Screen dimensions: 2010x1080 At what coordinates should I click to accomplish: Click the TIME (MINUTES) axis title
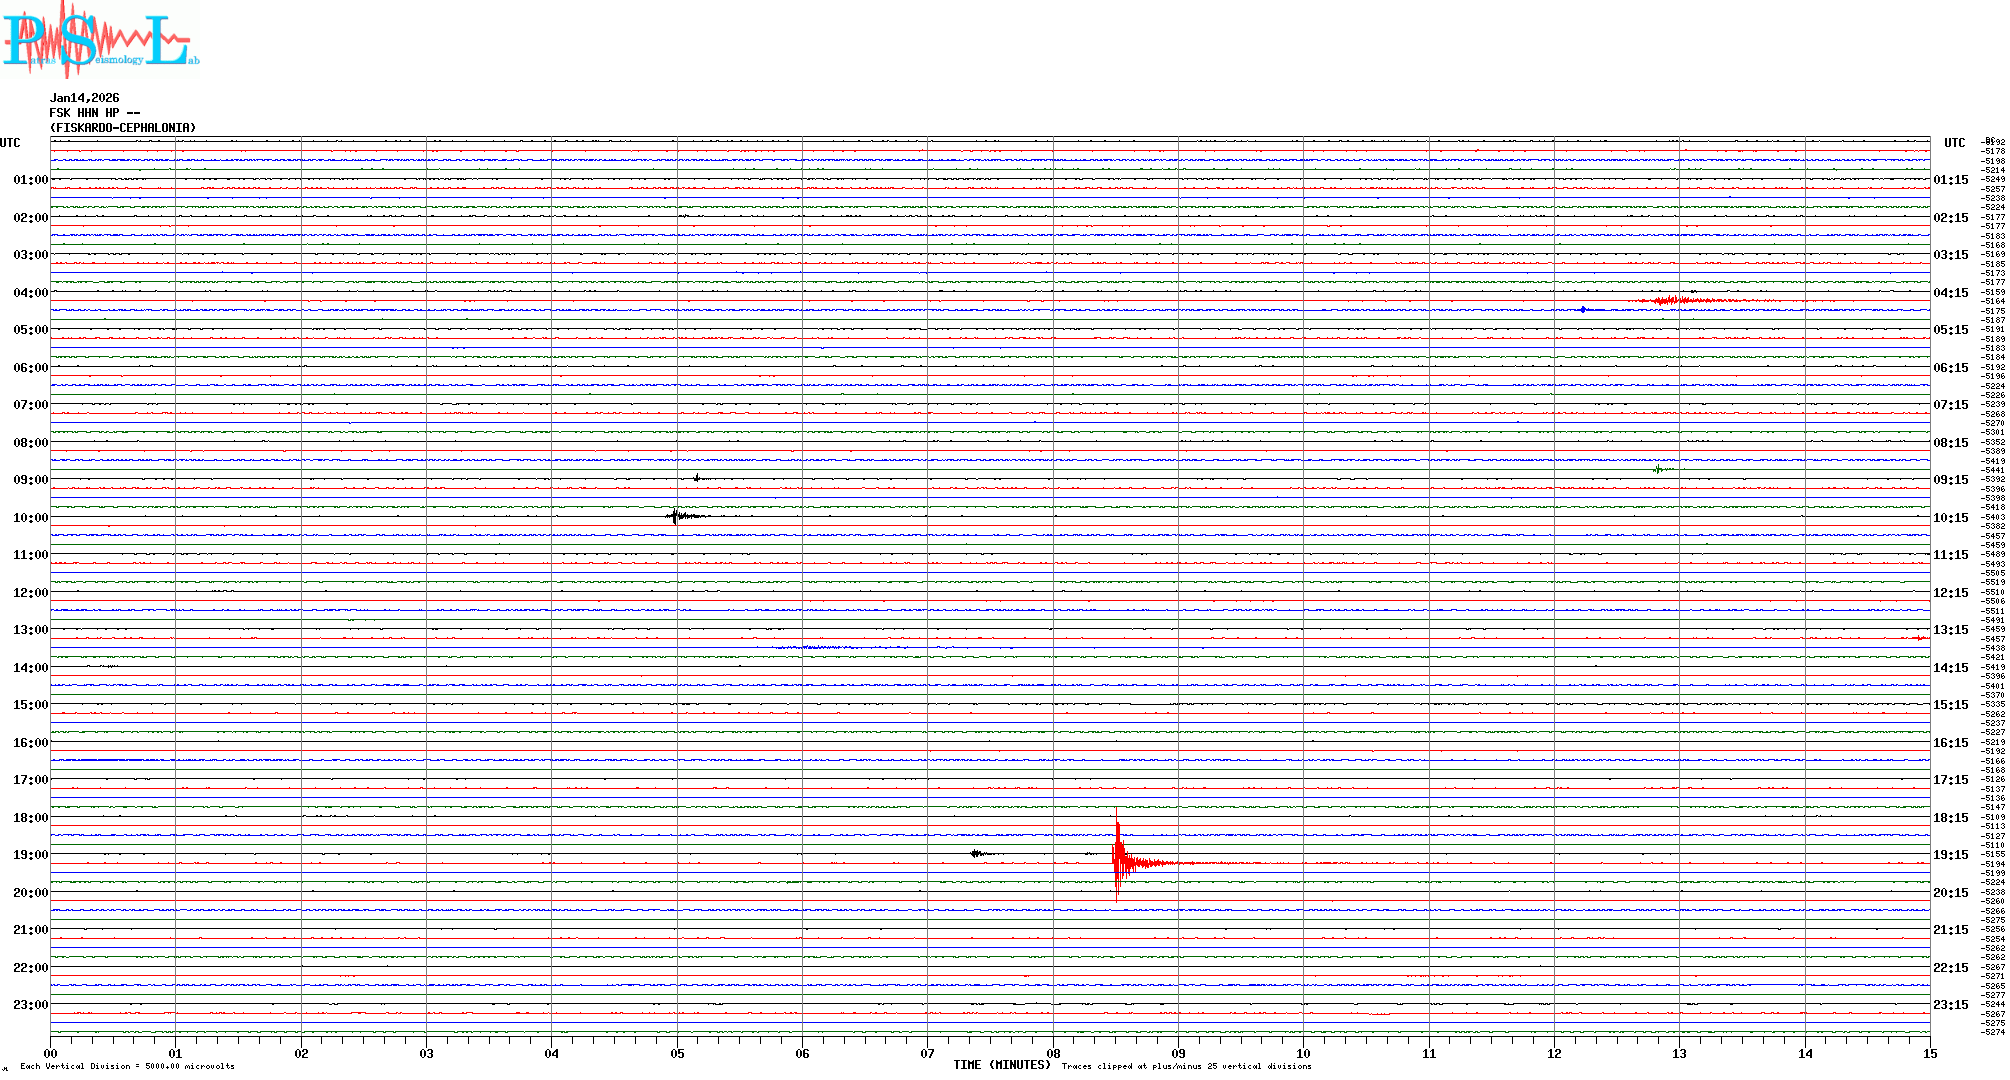coord(1001,1065)
